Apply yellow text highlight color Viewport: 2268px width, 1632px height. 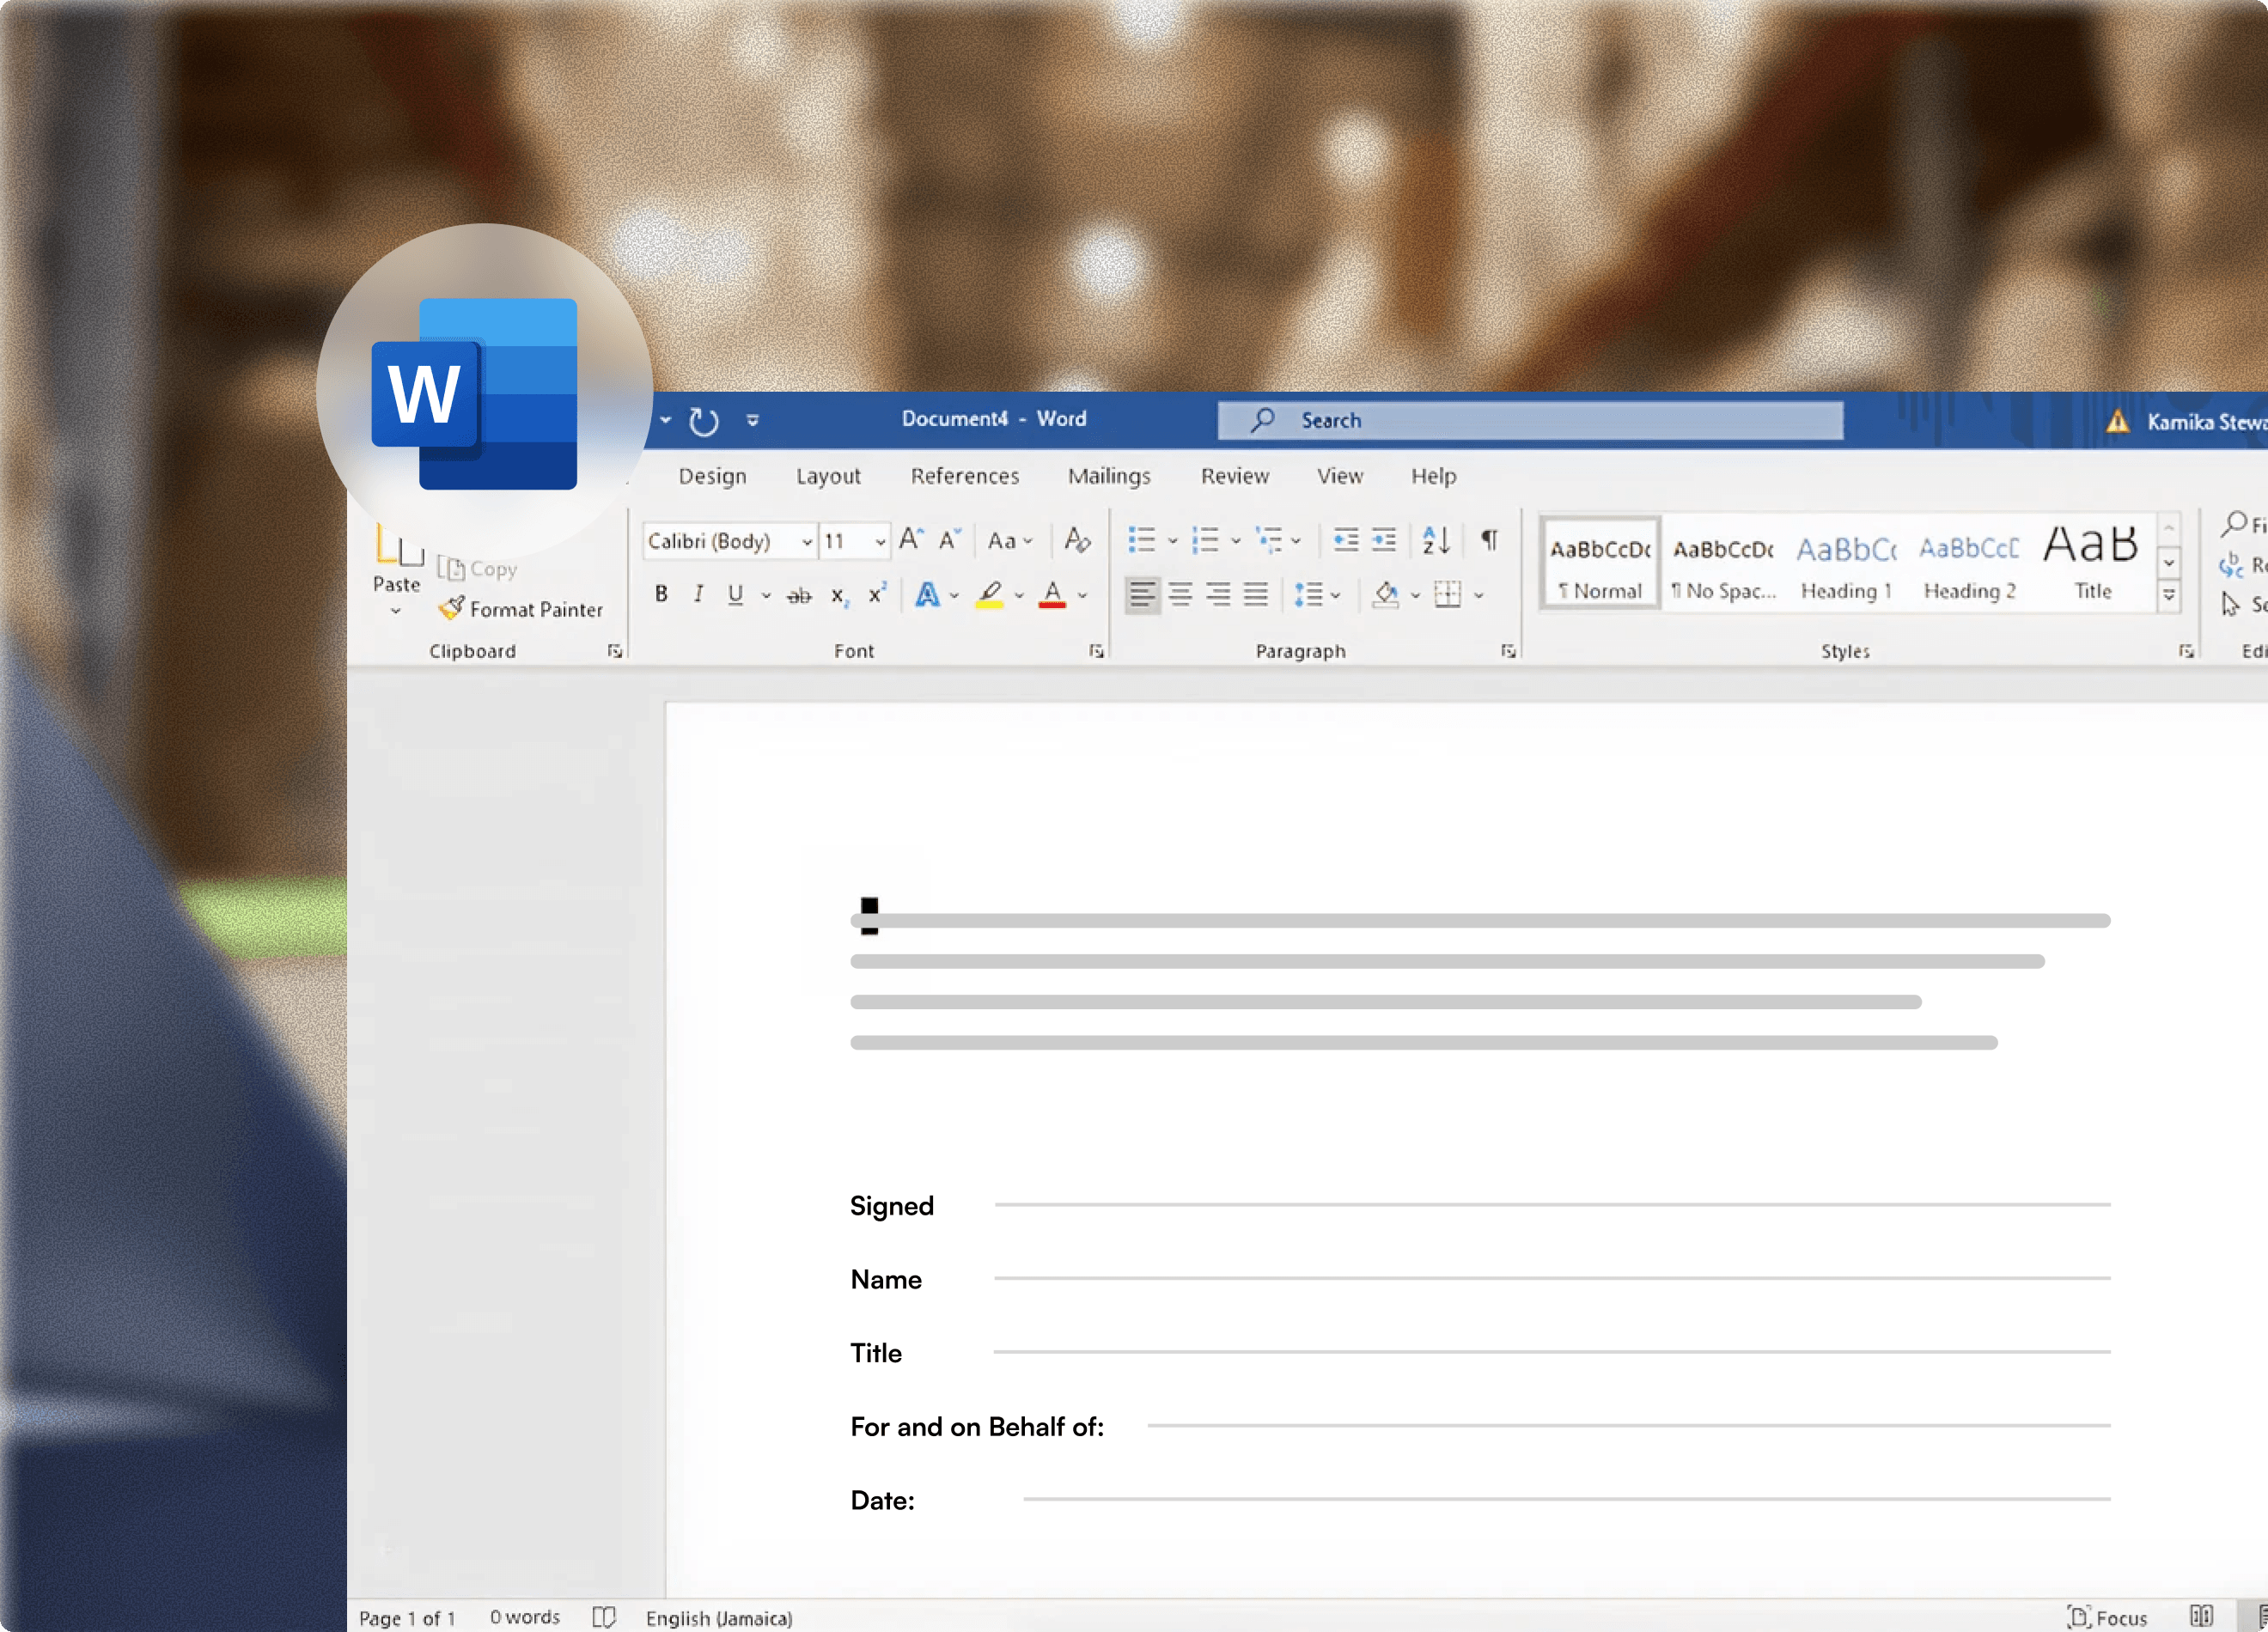coord(990,594)
